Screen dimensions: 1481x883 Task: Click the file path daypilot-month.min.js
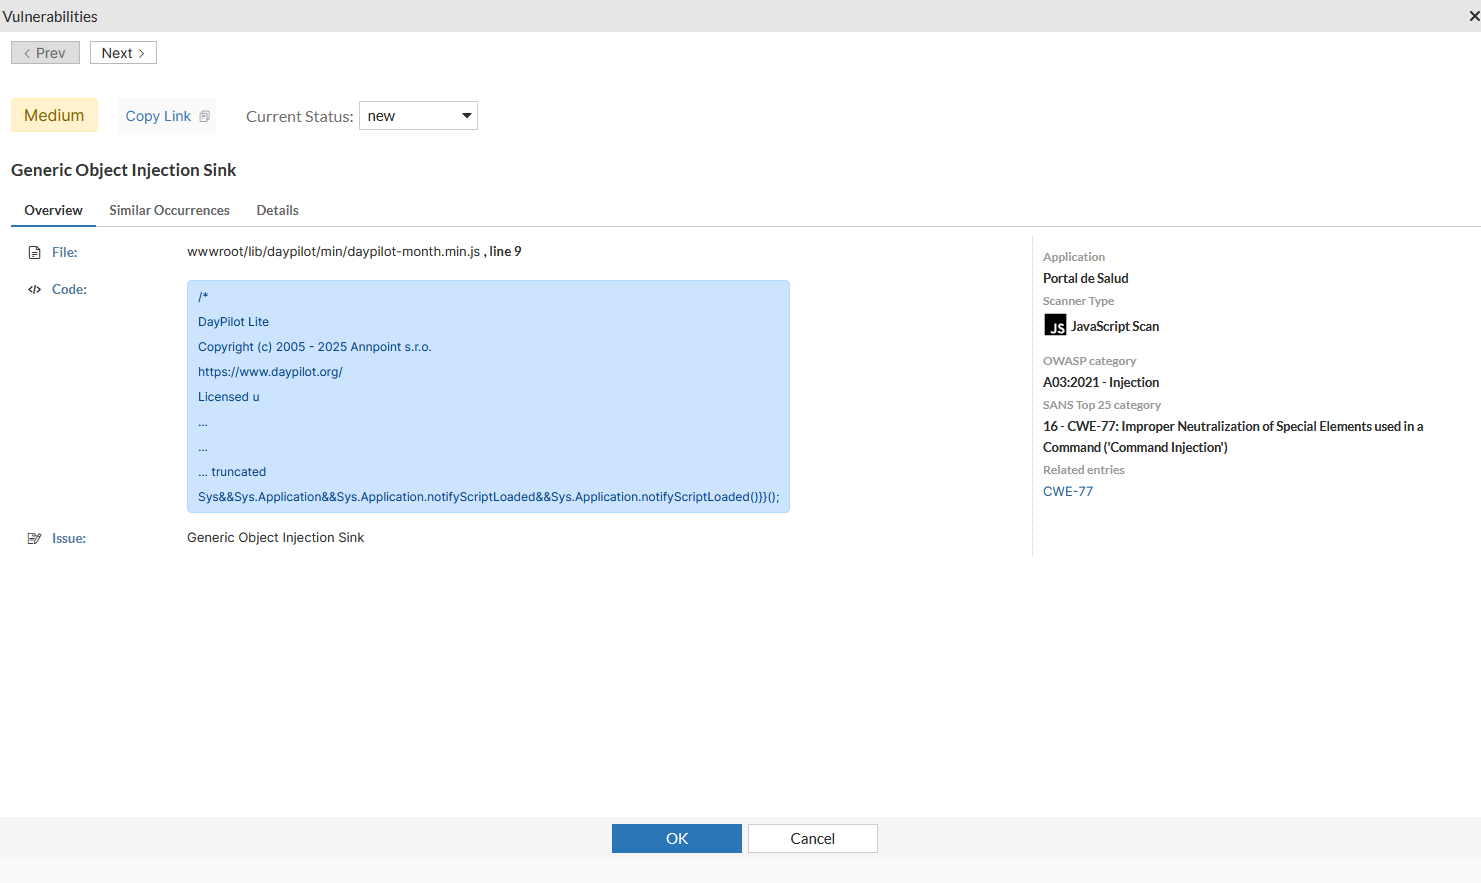[x=333, y=252]
